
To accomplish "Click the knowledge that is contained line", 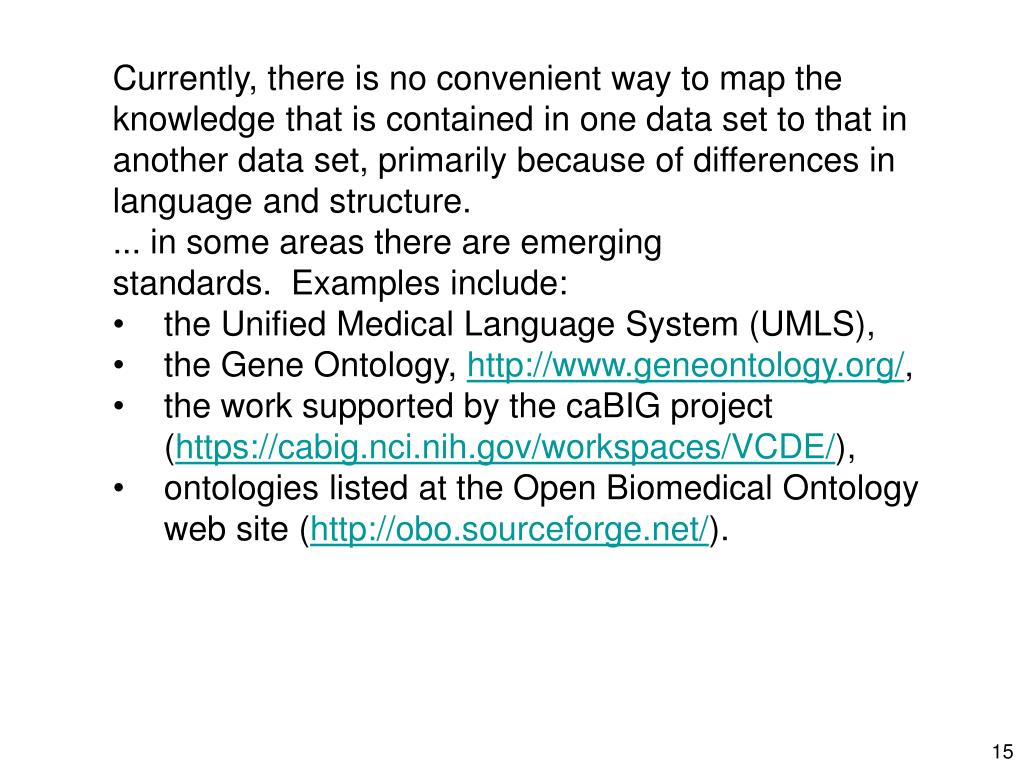I will [509, 120].
